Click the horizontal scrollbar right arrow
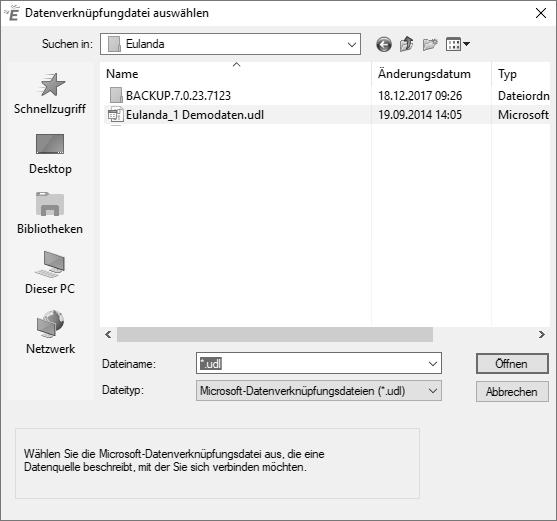The height and width of the screenshot is (521, 557). tap(541, 335)
